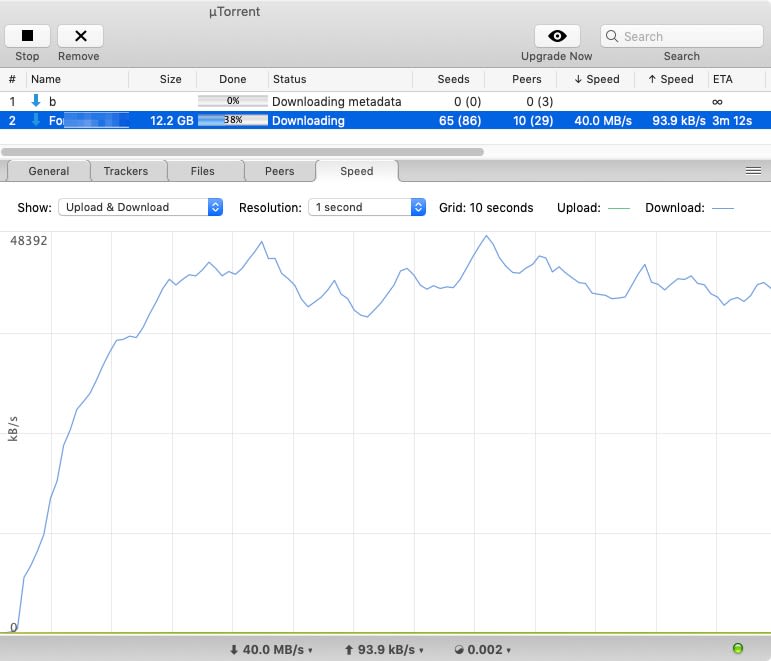
Task: Click the Upload green line legend swatch
Action: (x=619, y=209)
